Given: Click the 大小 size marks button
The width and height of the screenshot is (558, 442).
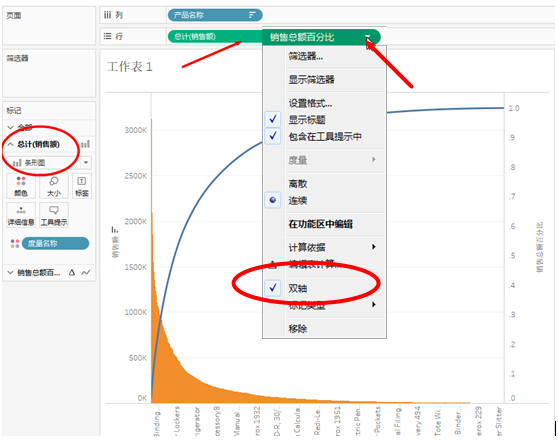Looking at the screenshot, I should pos(54,186).
